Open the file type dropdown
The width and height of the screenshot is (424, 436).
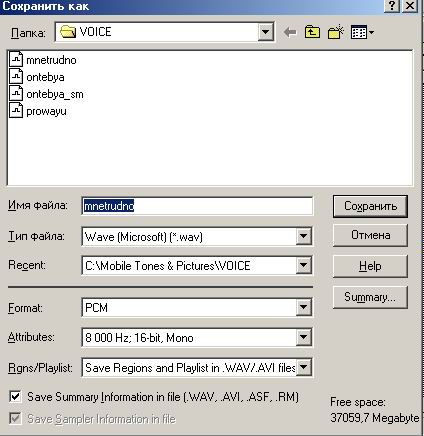coord(303,236)
